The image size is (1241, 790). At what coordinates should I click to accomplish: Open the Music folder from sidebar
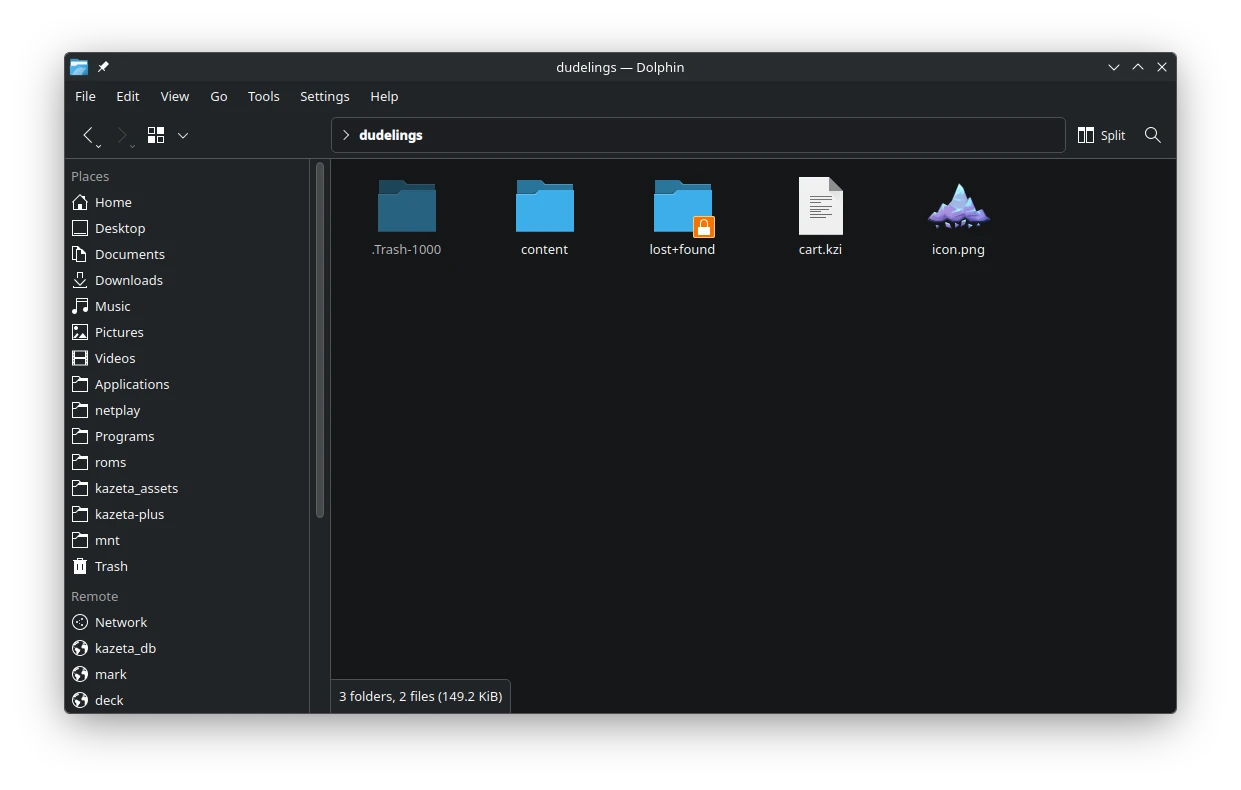click(x=111, y=306)
